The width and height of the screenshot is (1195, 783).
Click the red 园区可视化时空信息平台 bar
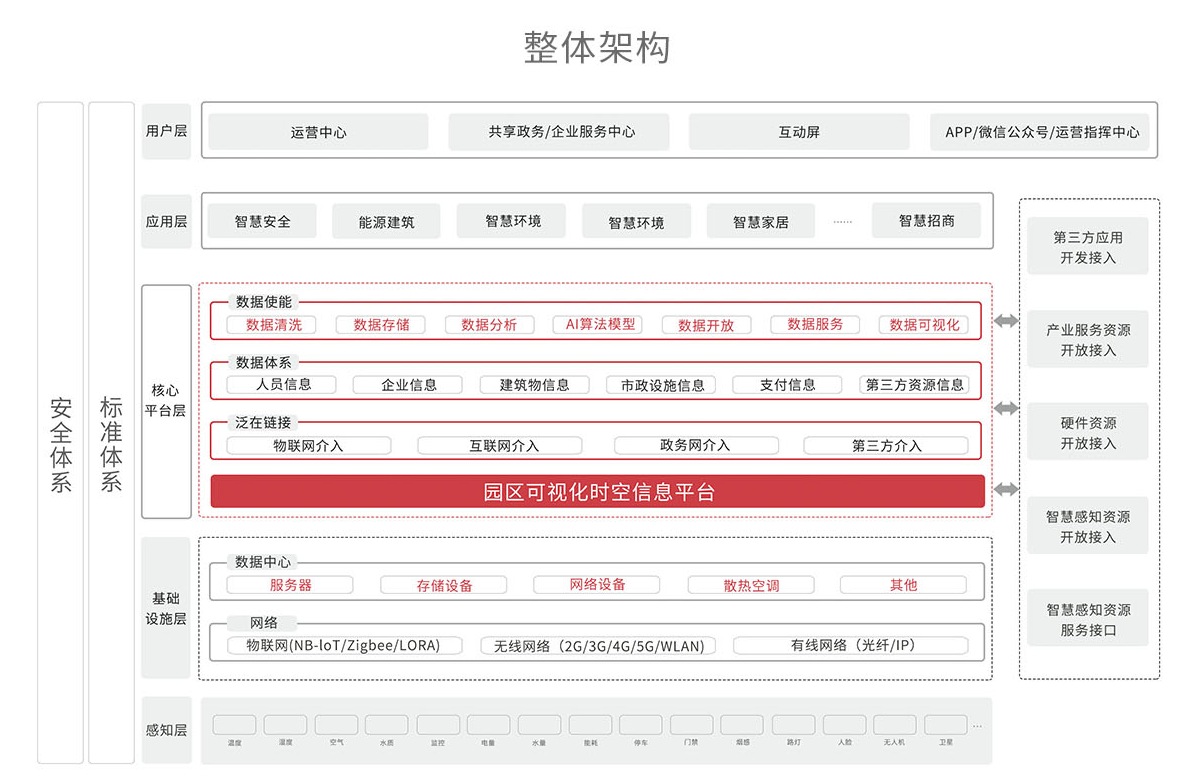[597, 492]
